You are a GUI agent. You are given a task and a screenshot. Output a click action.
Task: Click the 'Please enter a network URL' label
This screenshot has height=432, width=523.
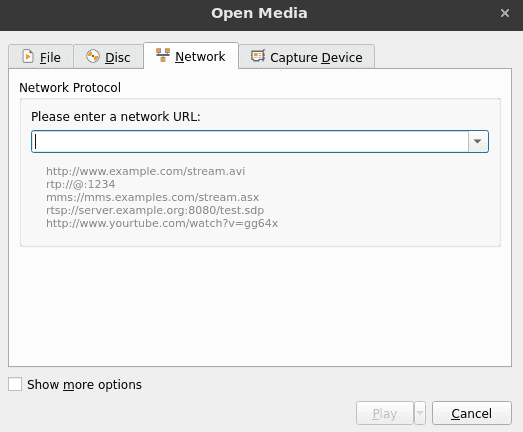click(x=116, y=117)
